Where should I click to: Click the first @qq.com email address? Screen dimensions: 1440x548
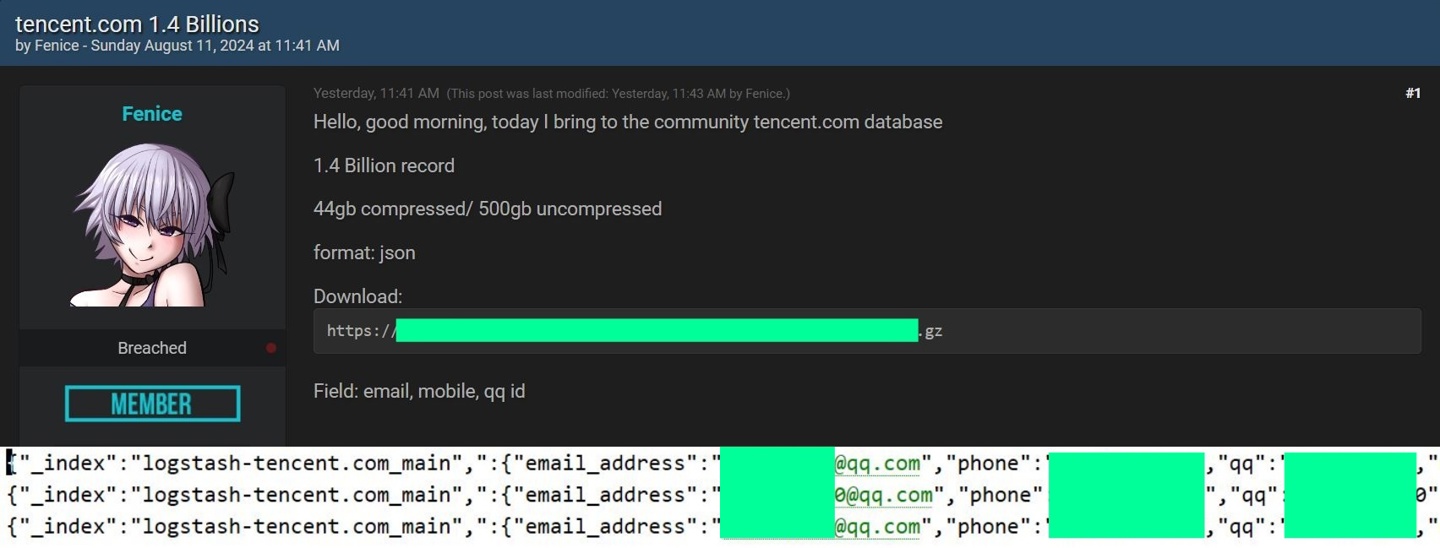tap(877, 463)
